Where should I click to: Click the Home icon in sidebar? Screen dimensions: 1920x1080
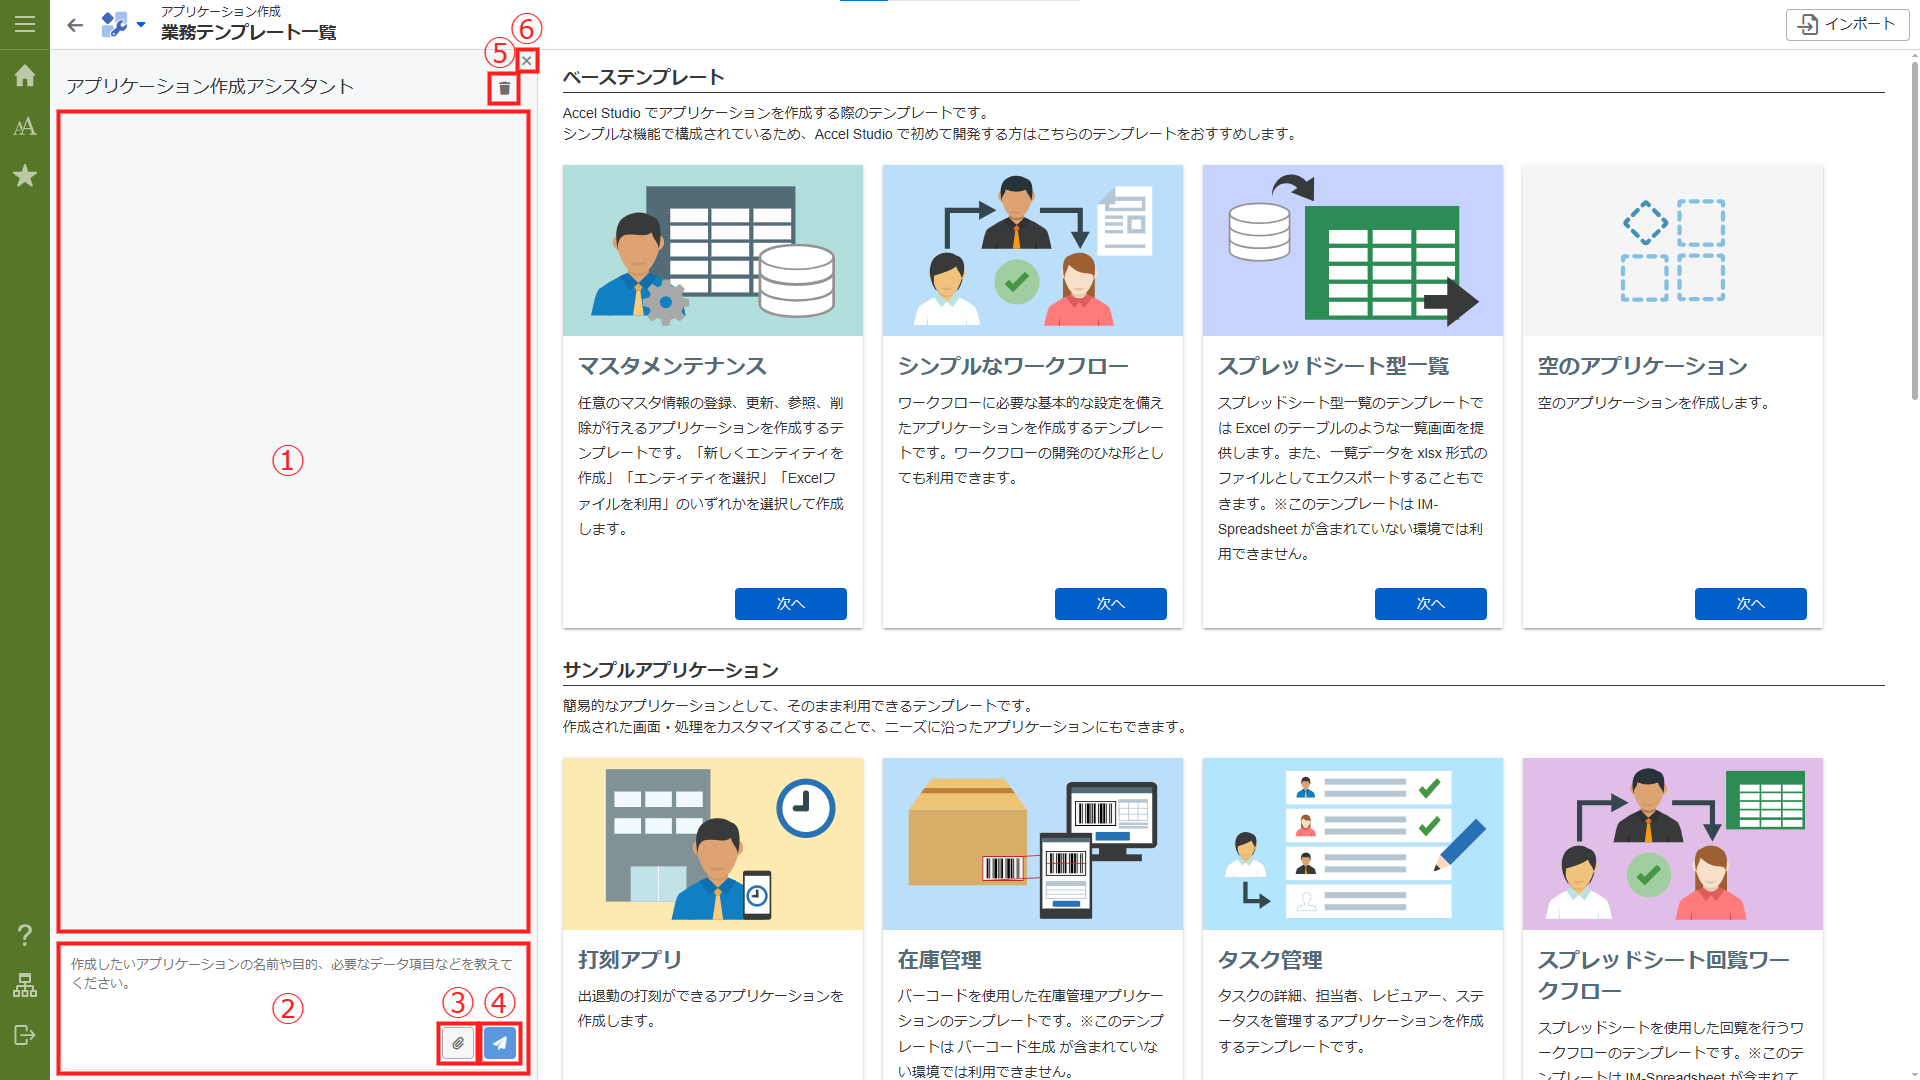click(x=24, y=76)
